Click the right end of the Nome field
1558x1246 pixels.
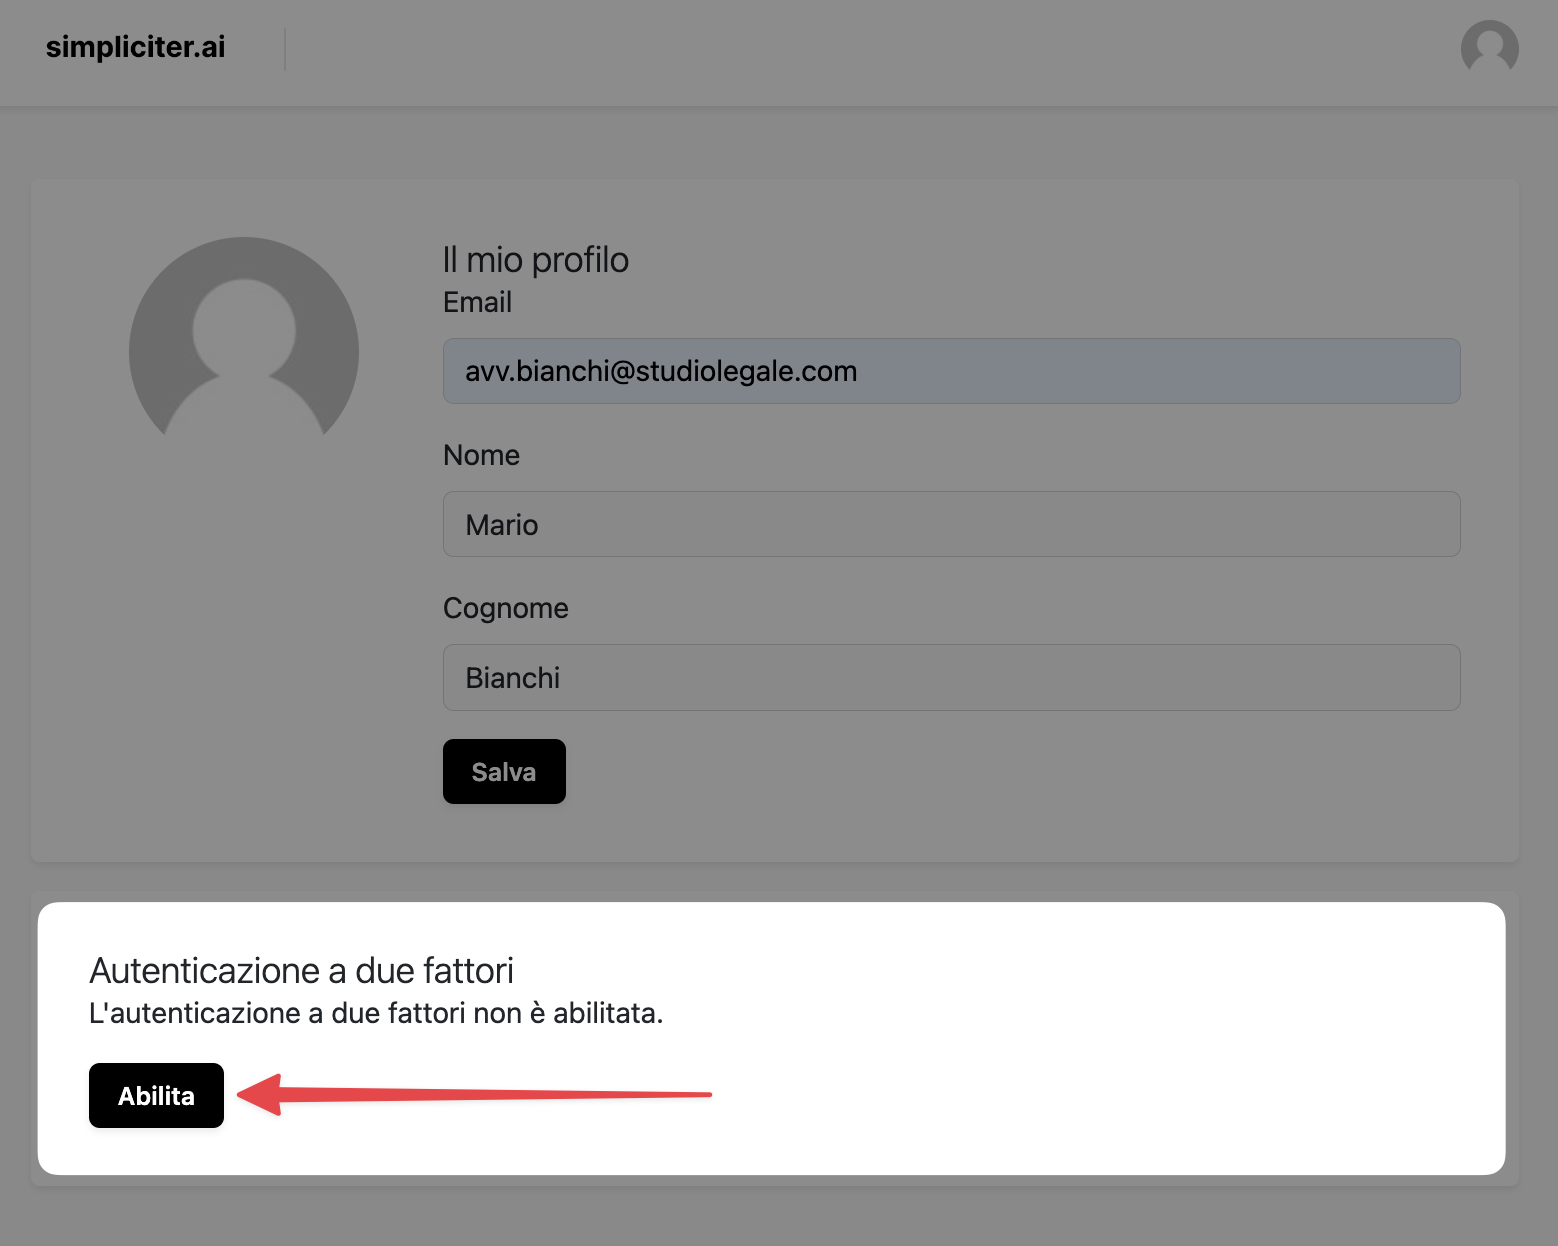coord(1420,524)
